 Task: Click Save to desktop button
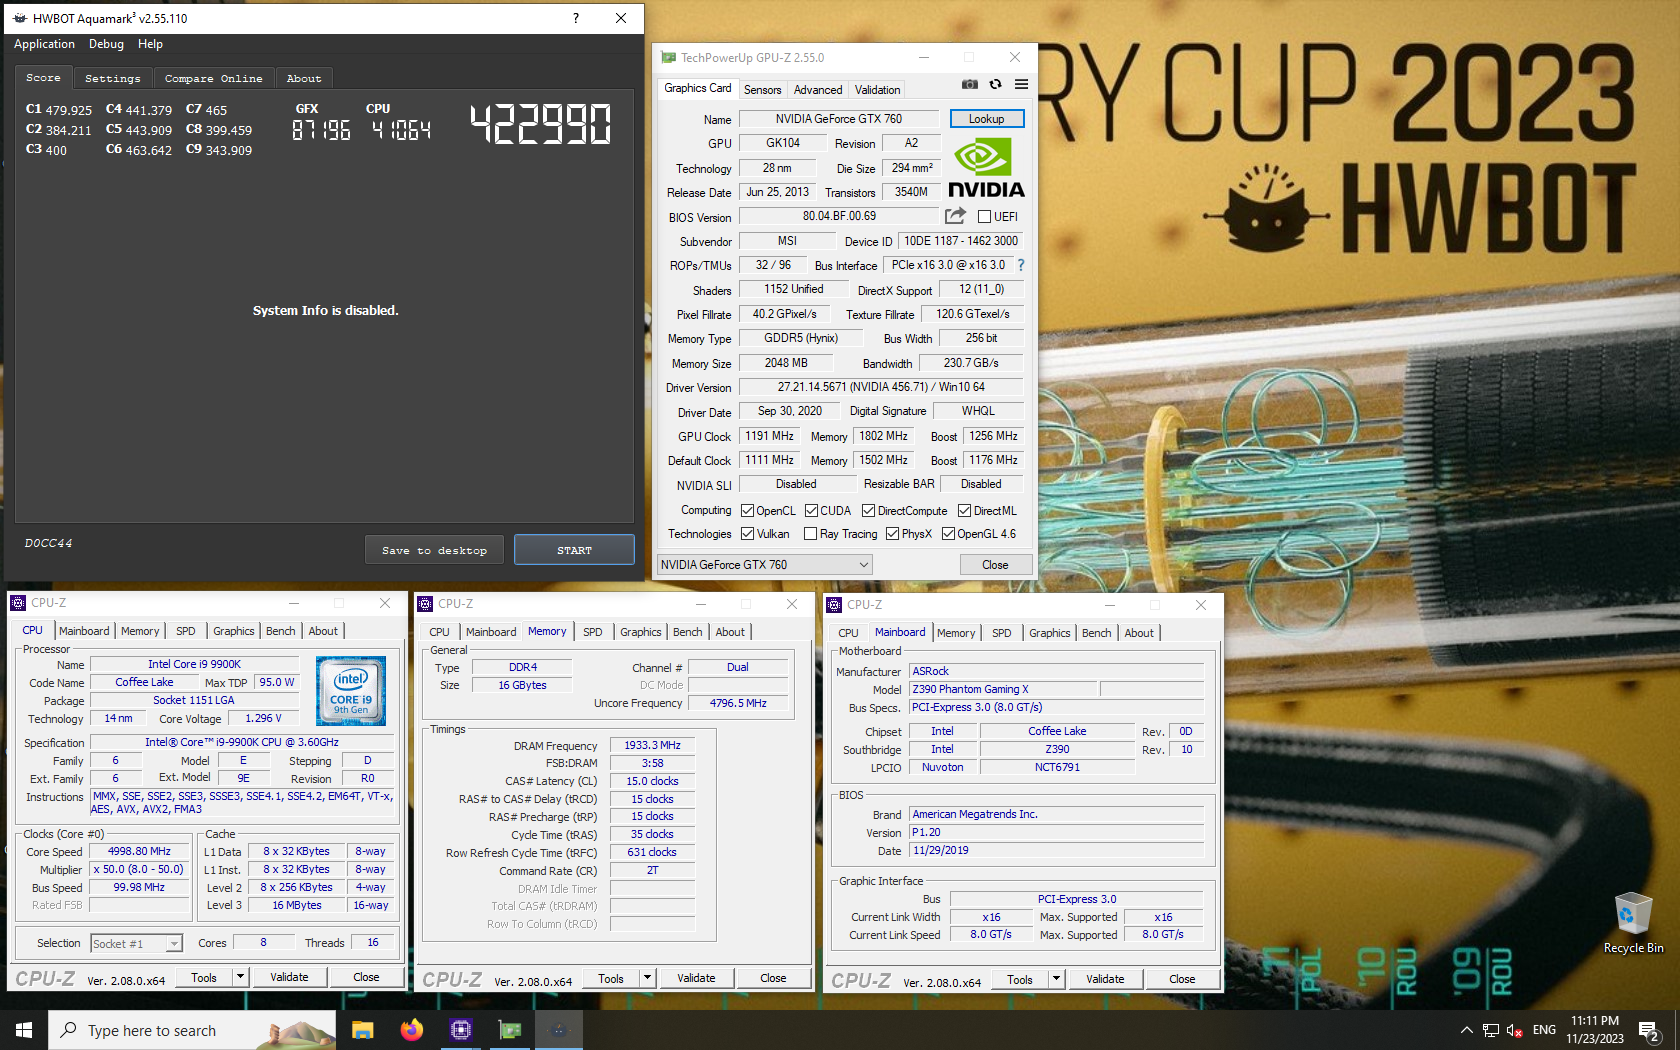tap(434, 550)
